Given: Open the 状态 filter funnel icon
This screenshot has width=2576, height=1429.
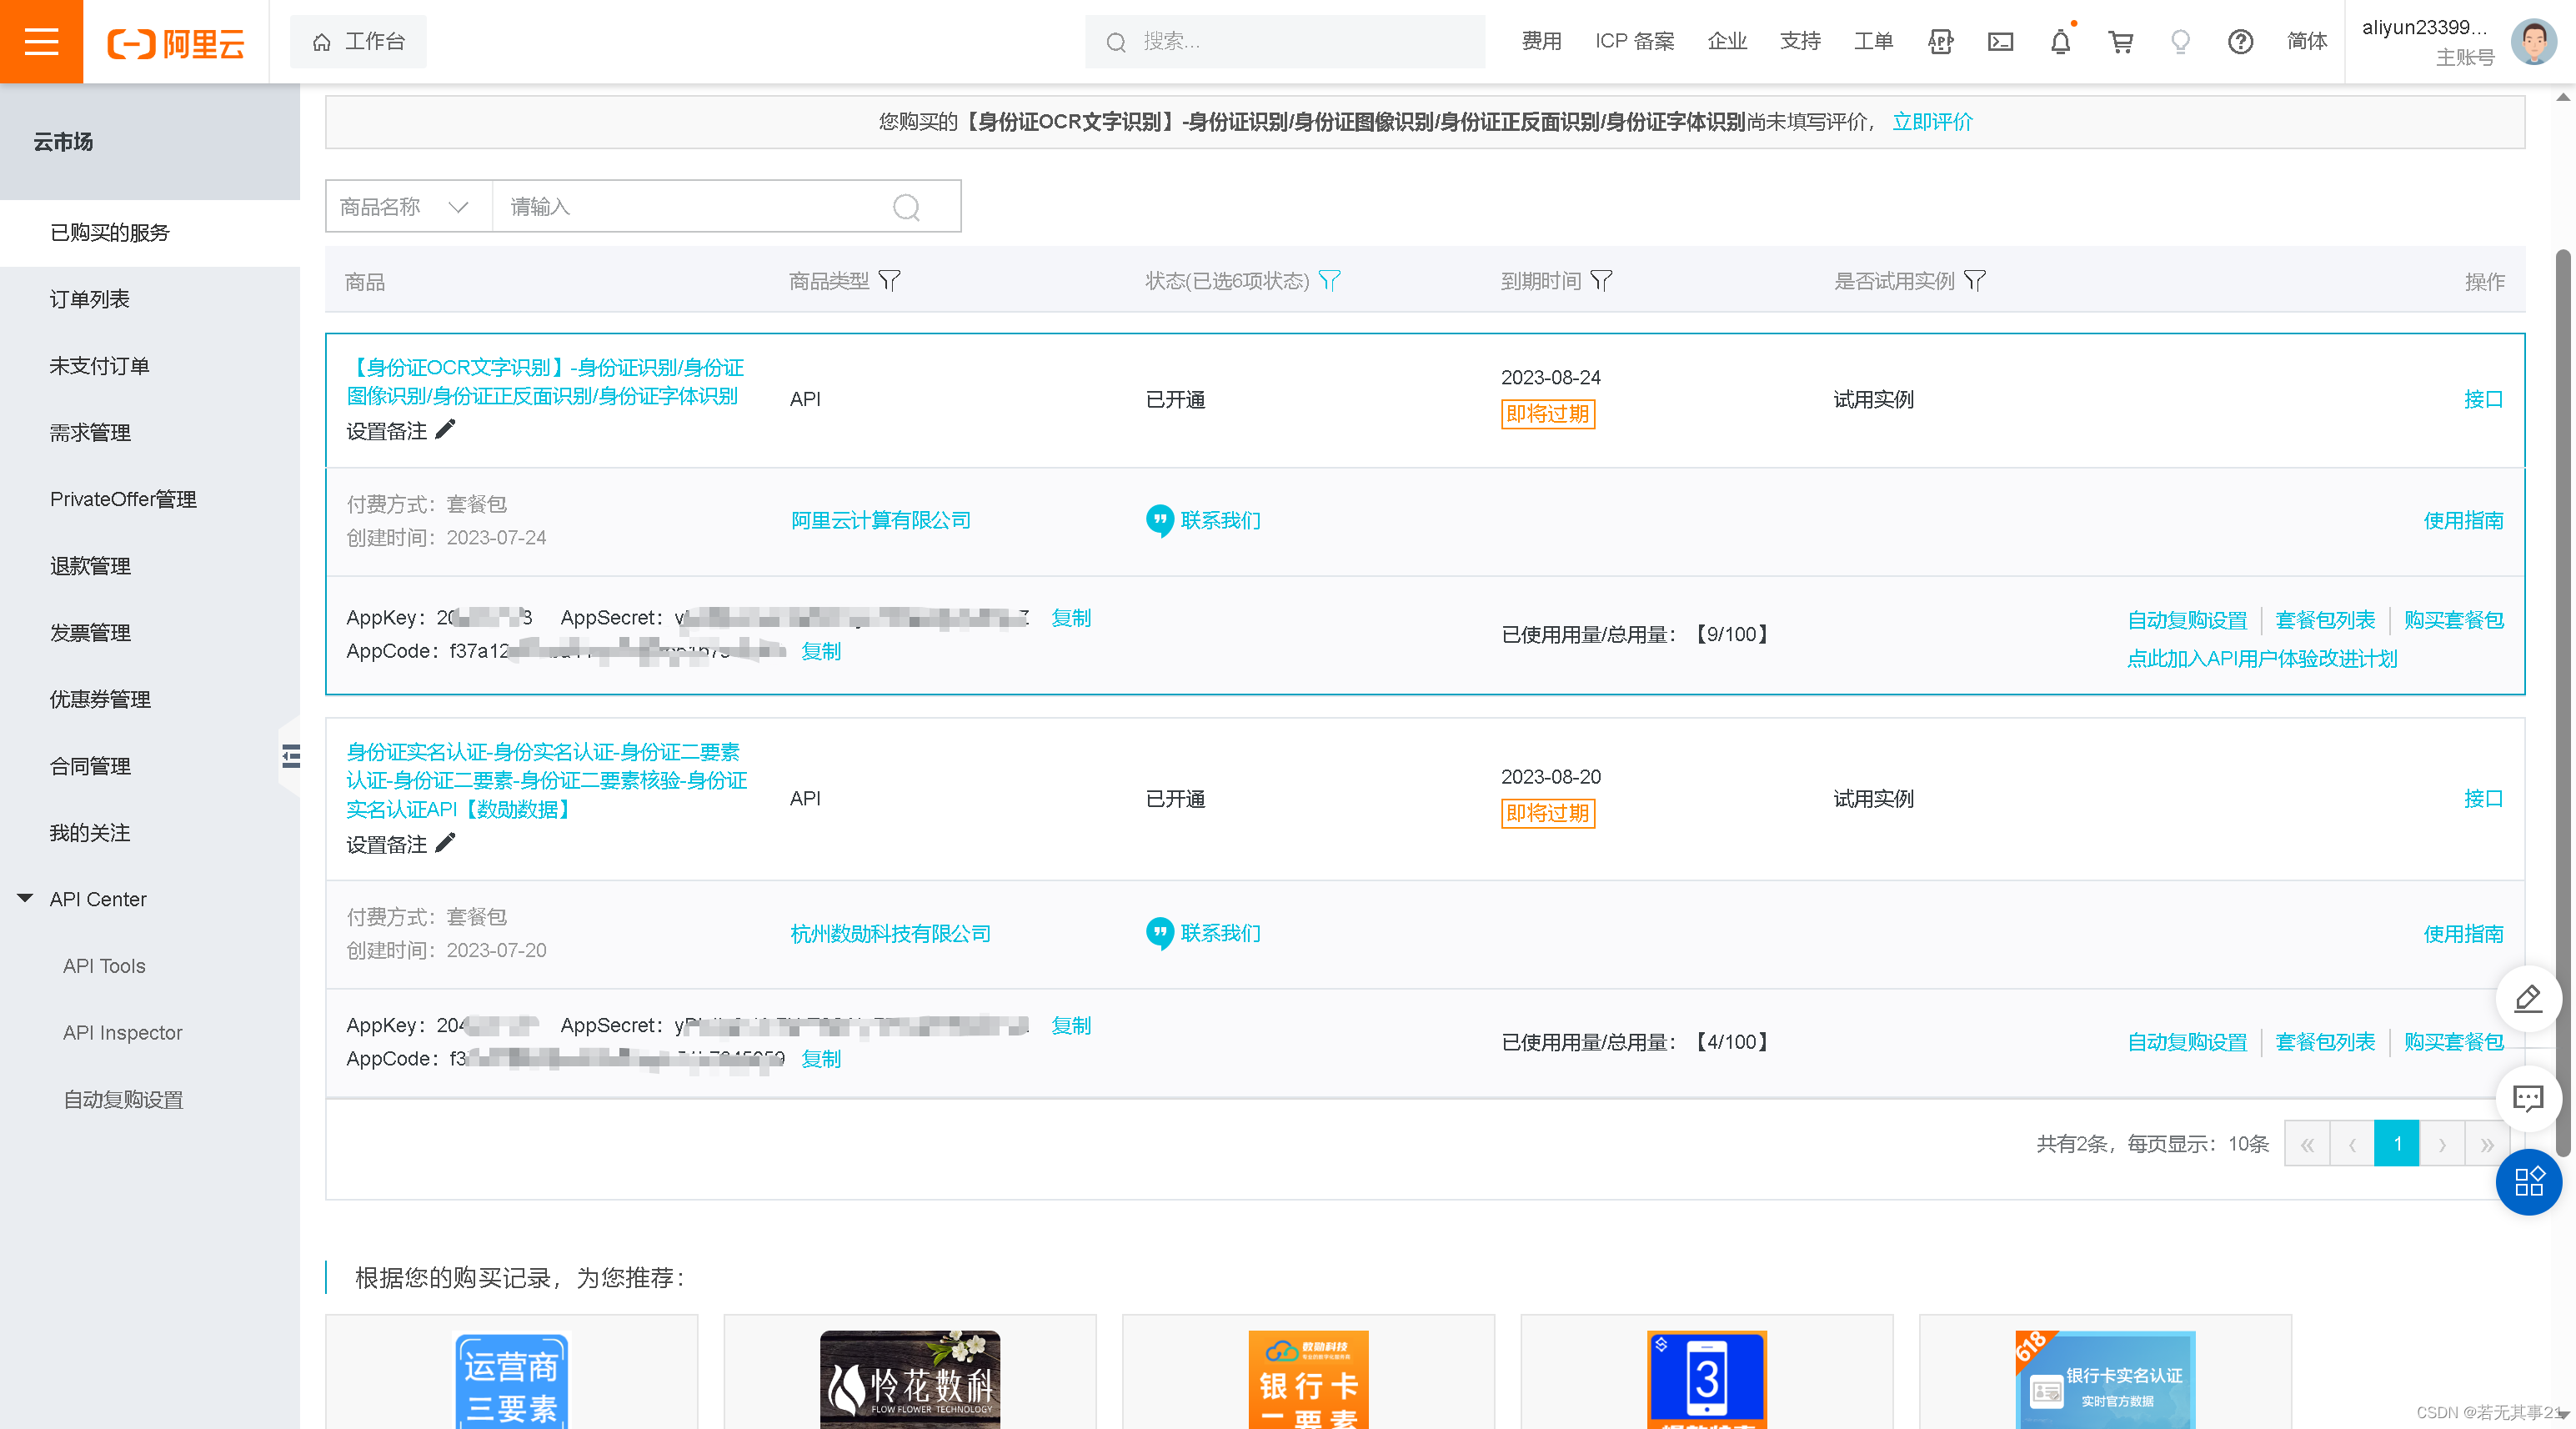Looking at the screenshot, I should tap(1329, 281).
